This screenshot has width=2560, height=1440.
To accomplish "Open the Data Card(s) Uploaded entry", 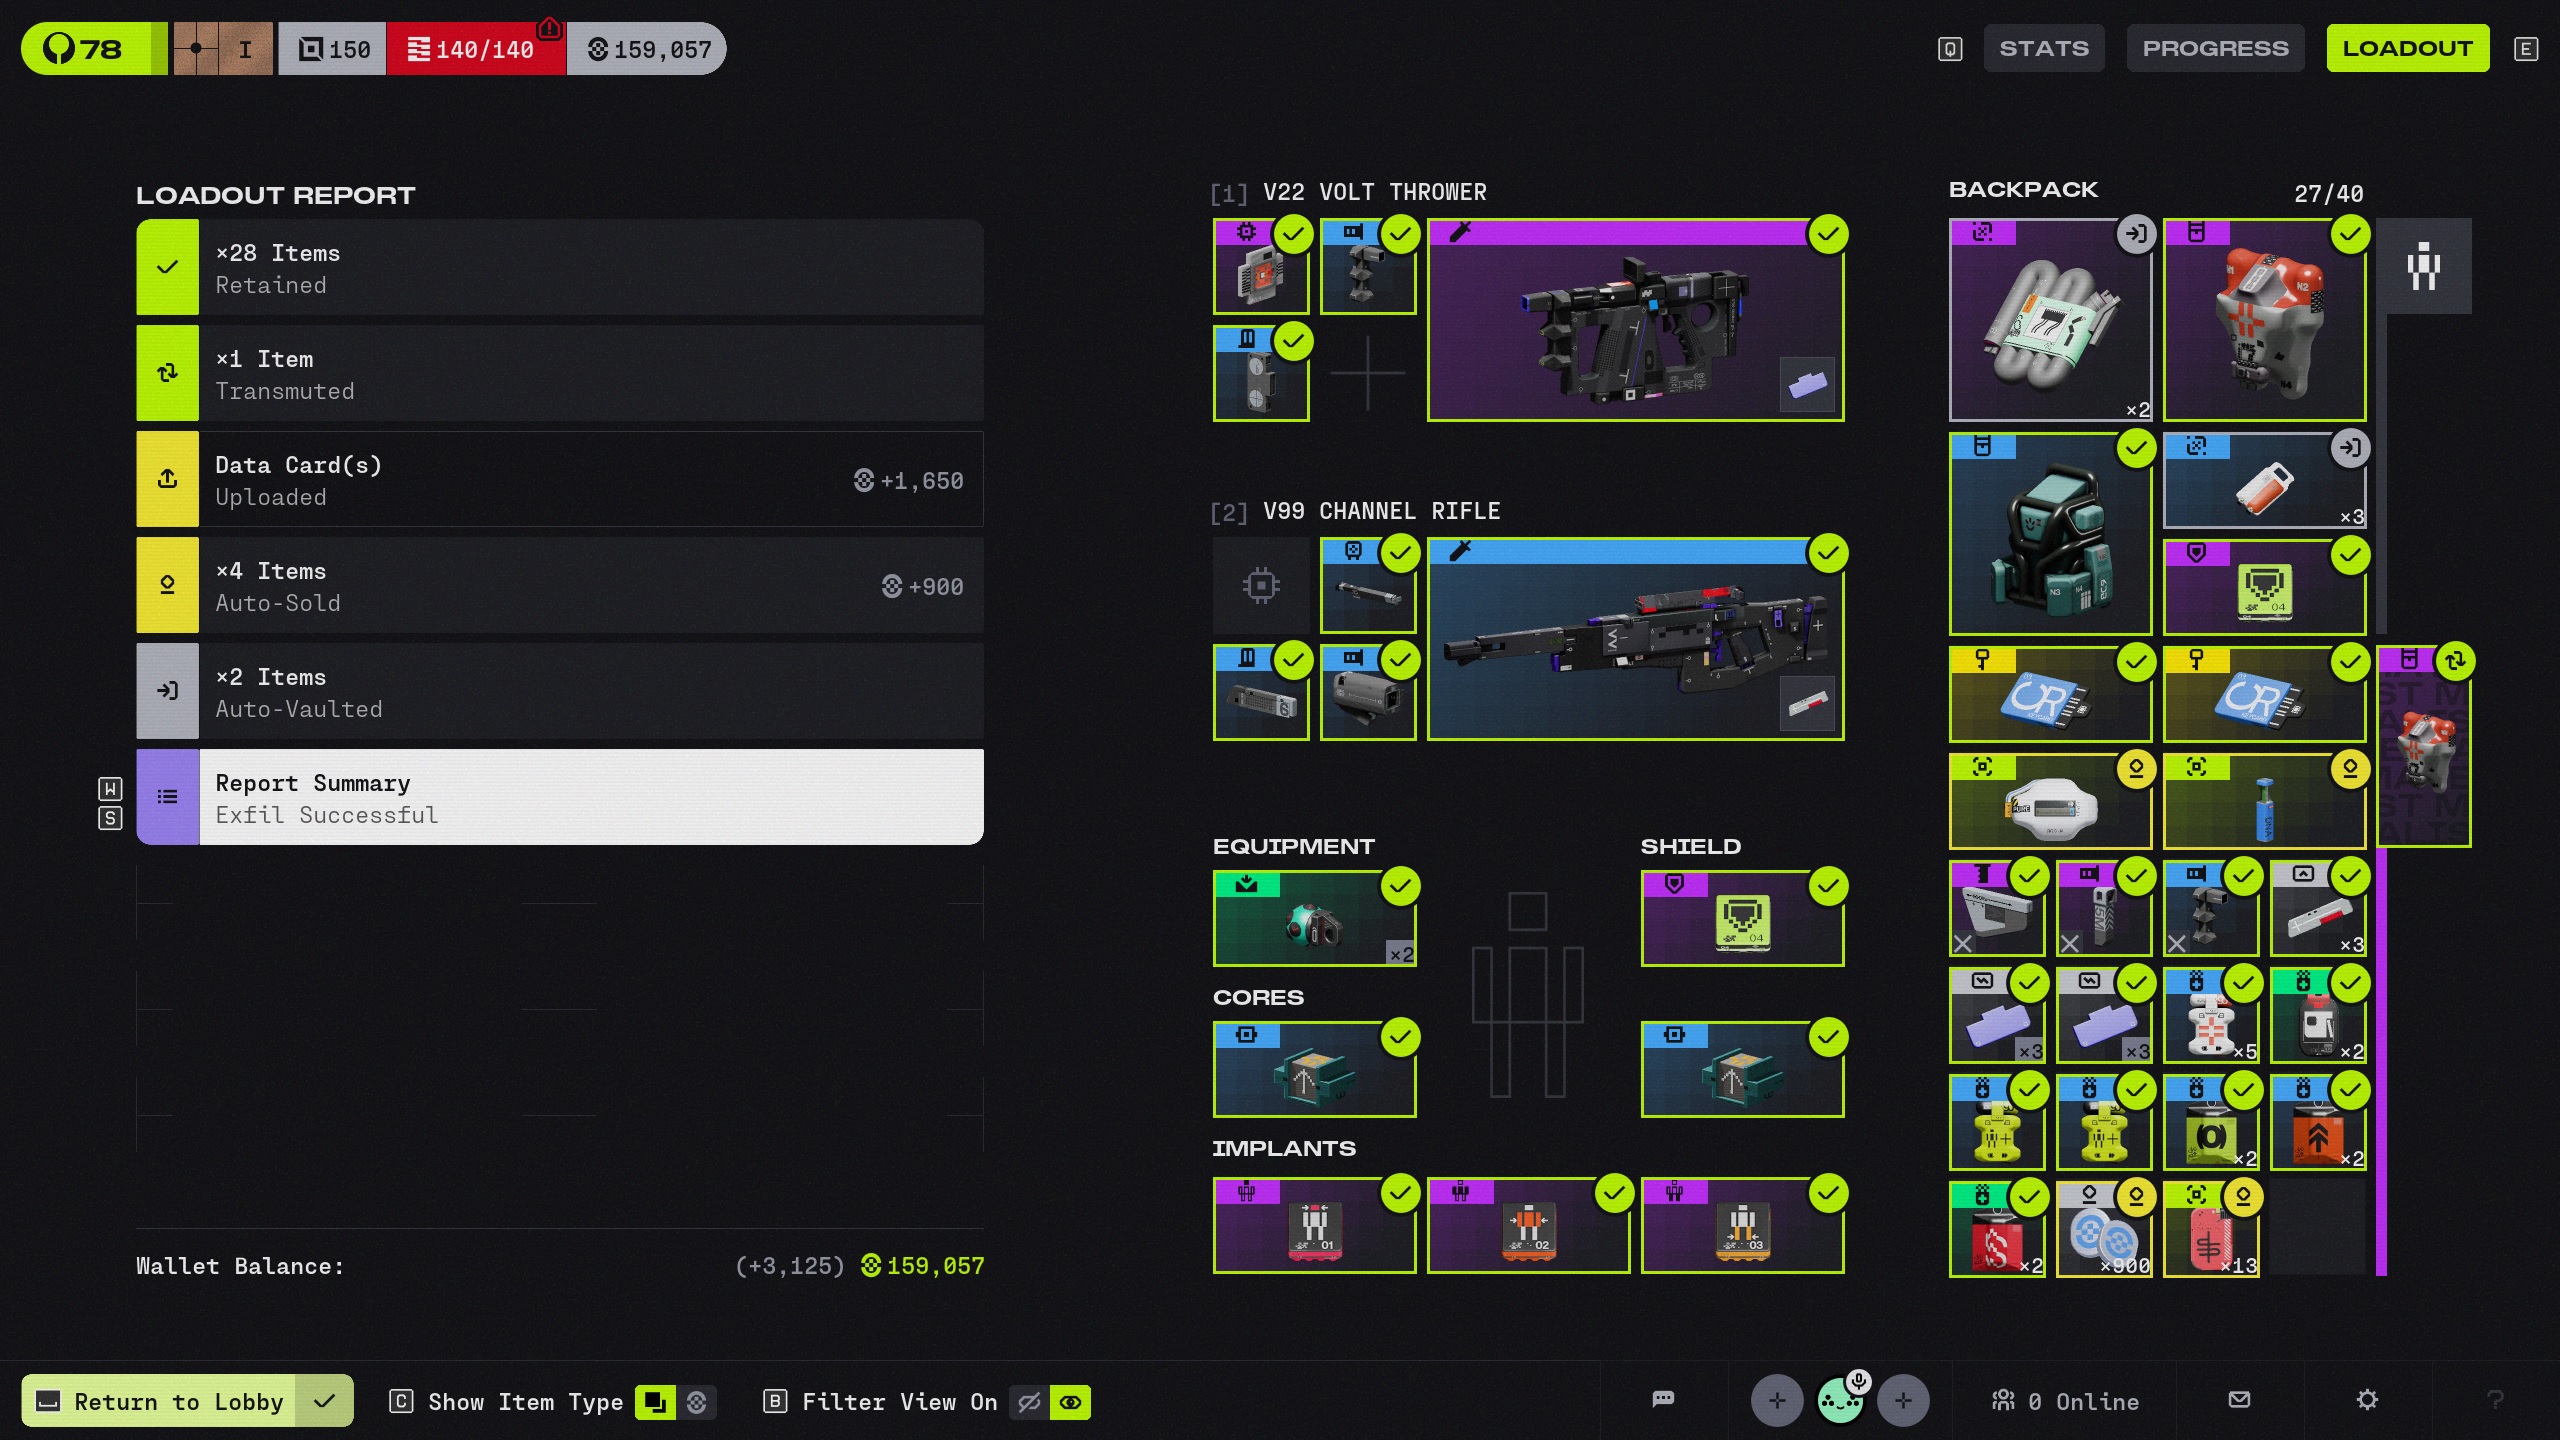I will (560, 479).
